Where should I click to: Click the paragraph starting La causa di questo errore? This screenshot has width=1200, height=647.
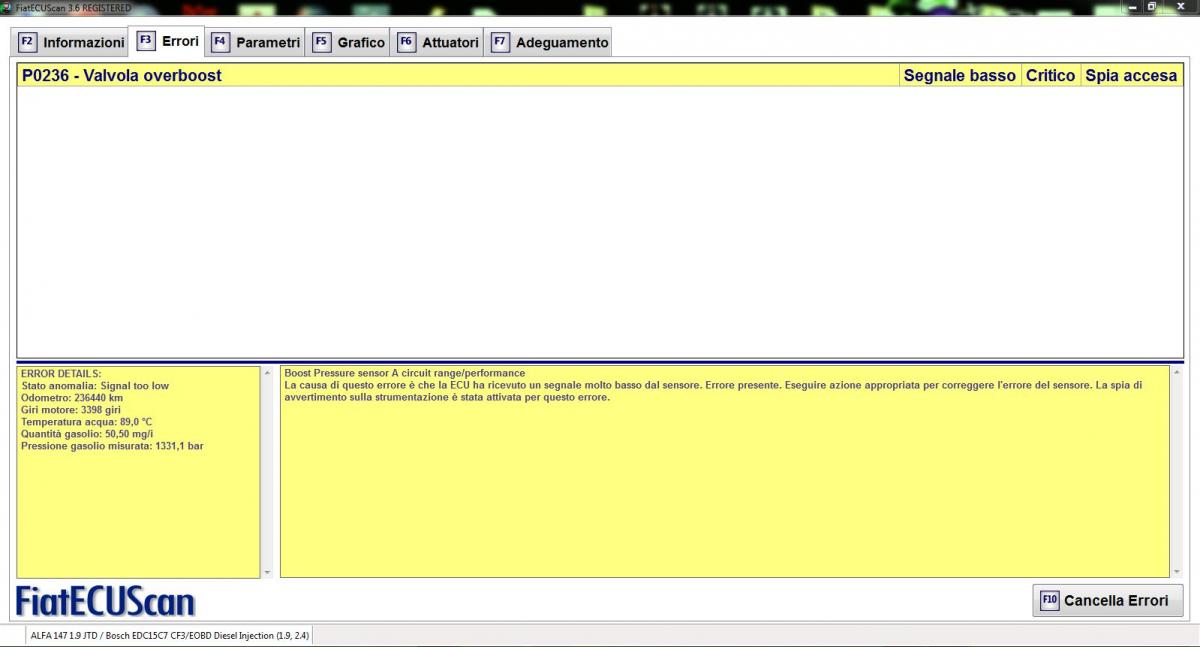[x=713, y=391]
